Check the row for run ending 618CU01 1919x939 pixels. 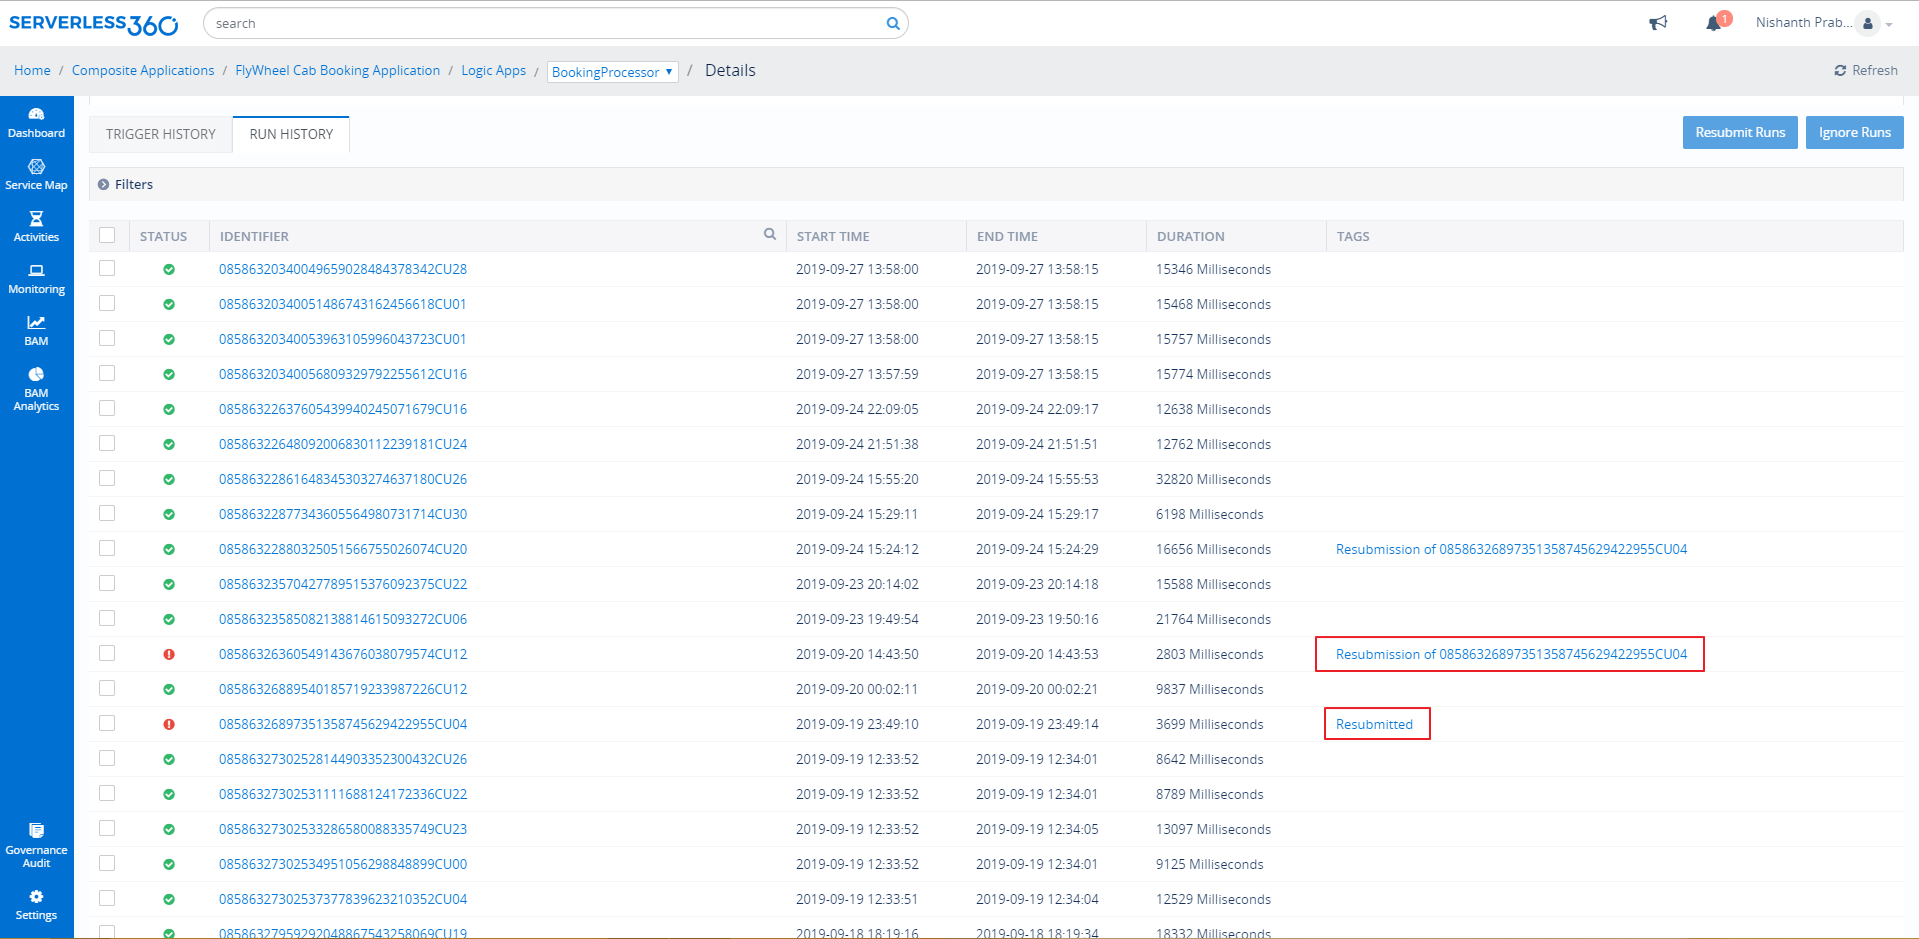[x=107, y=303]
